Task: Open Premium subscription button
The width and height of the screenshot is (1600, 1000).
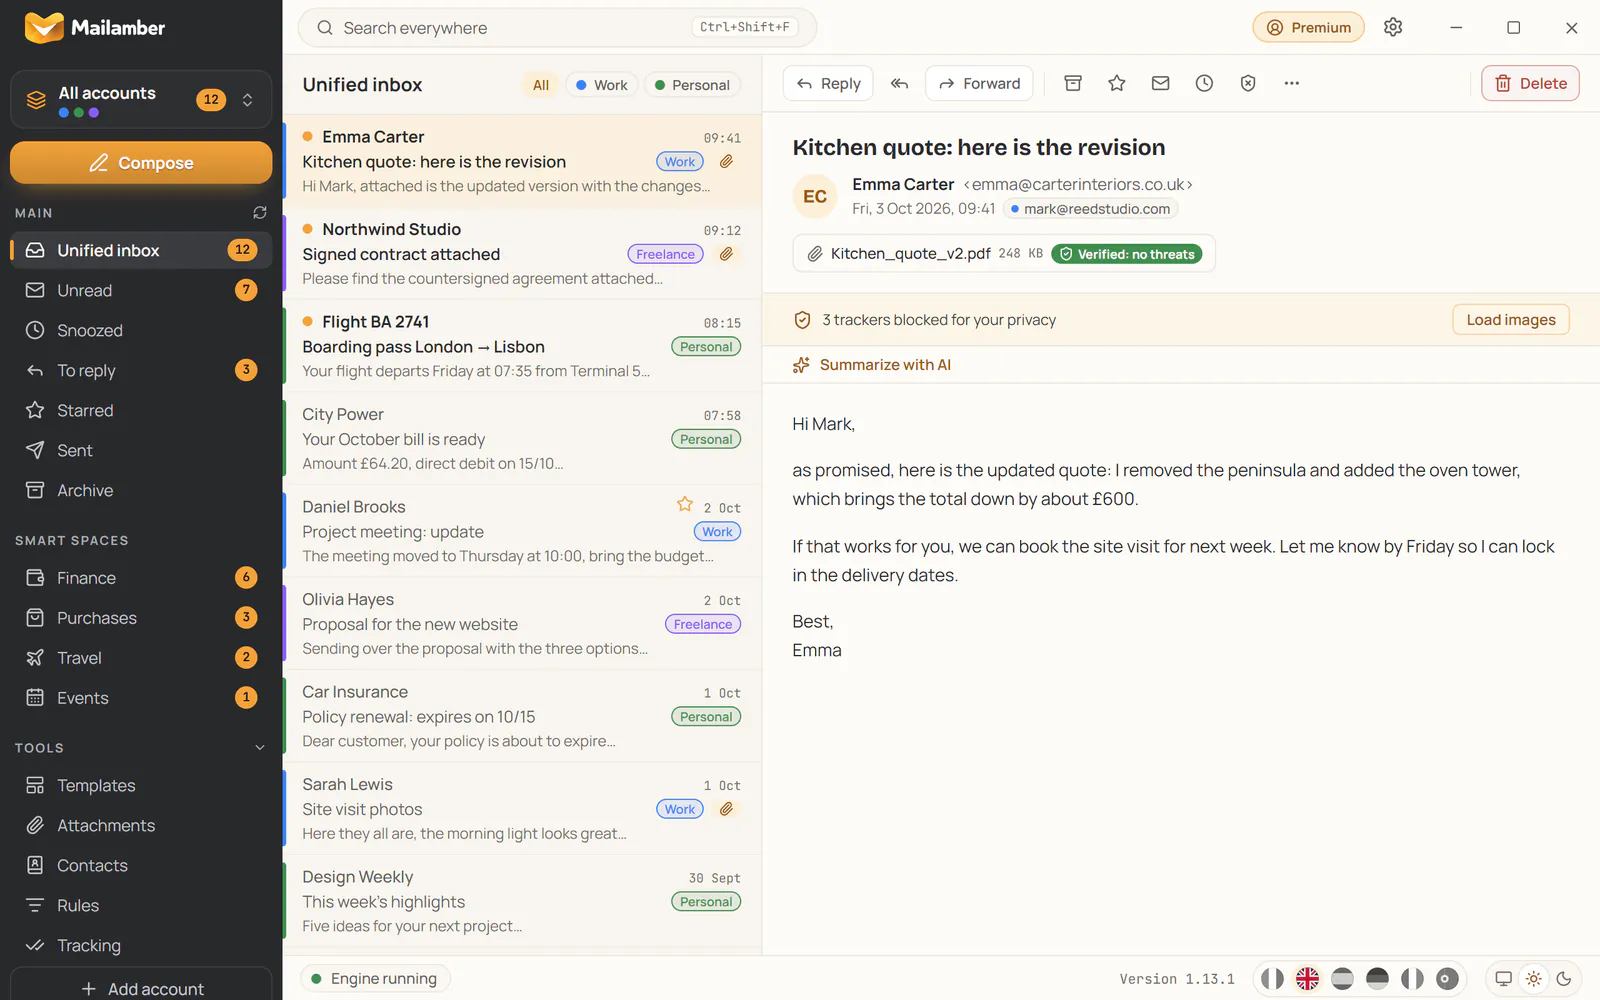Action: tap(1308, 28)
